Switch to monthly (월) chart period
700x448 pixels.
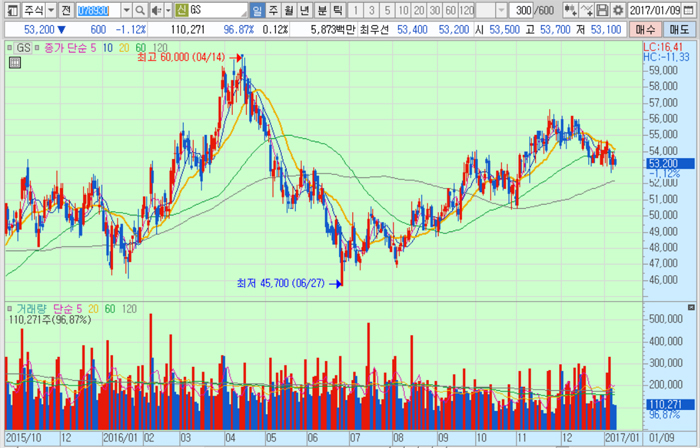coord(289,10)
